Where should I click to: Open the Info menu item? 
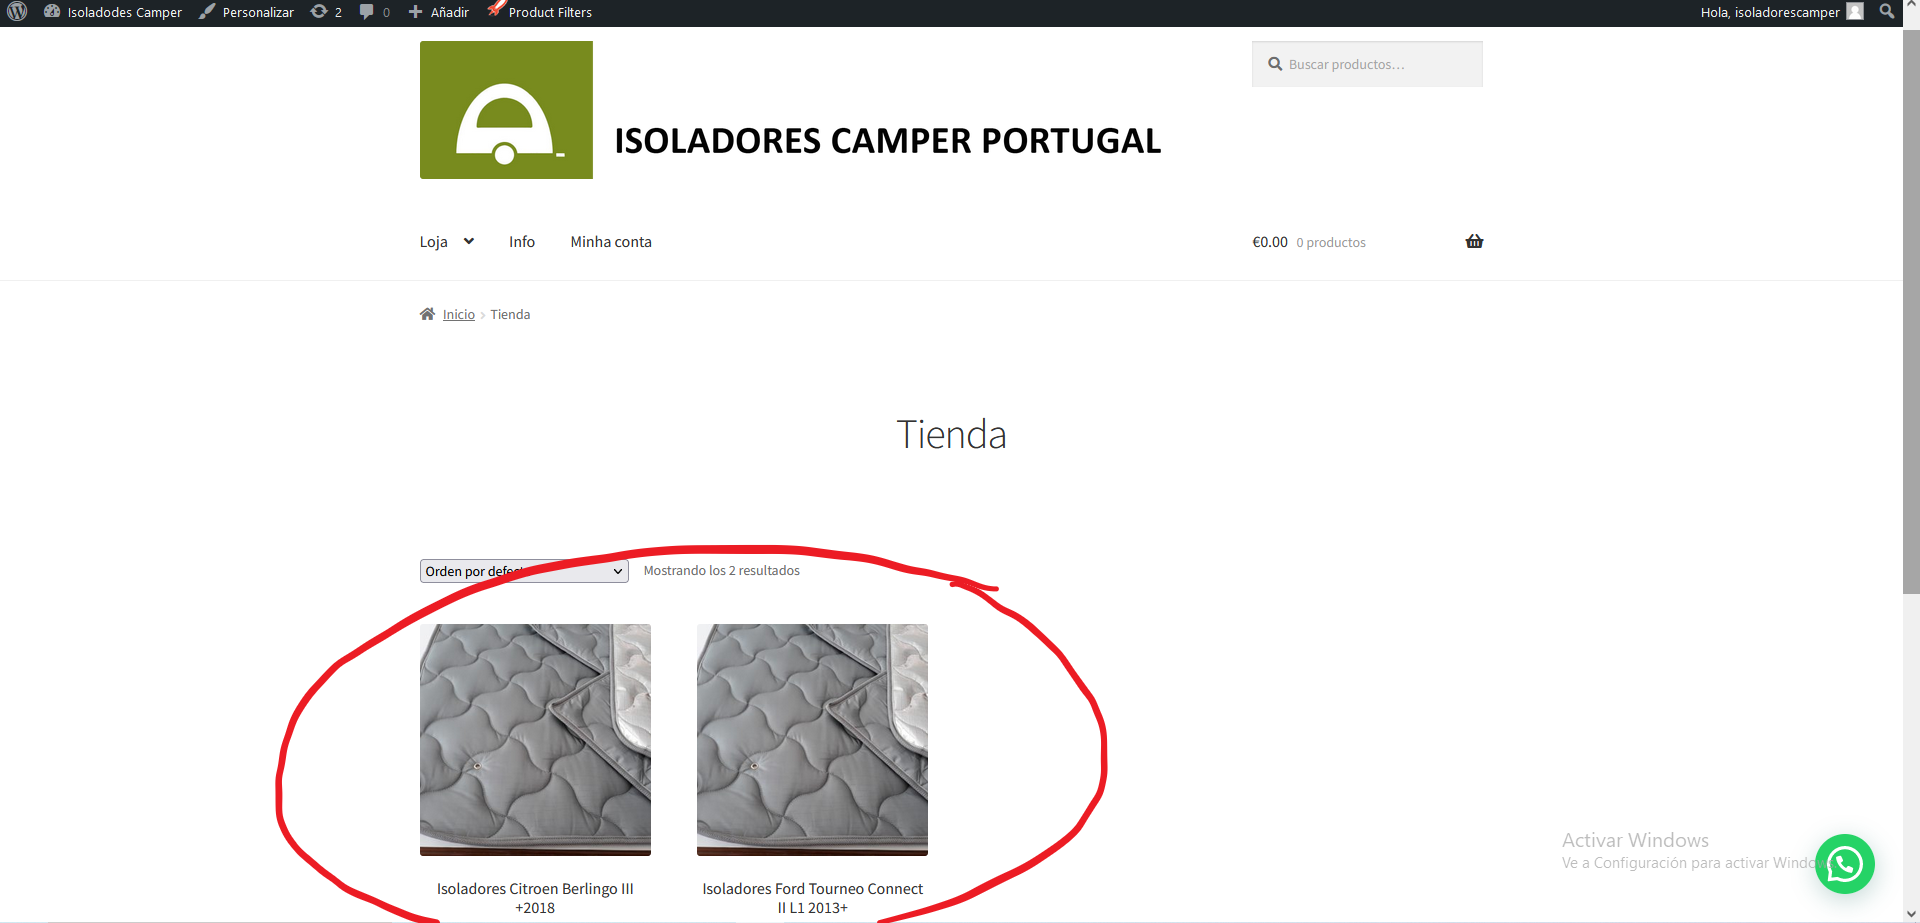522,242
